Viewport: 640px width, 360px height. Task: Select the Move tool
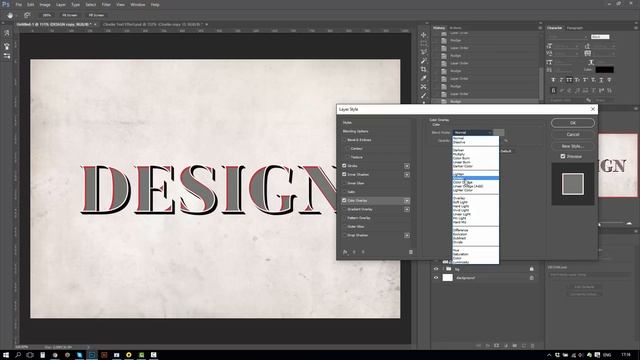tap(424, 35)
